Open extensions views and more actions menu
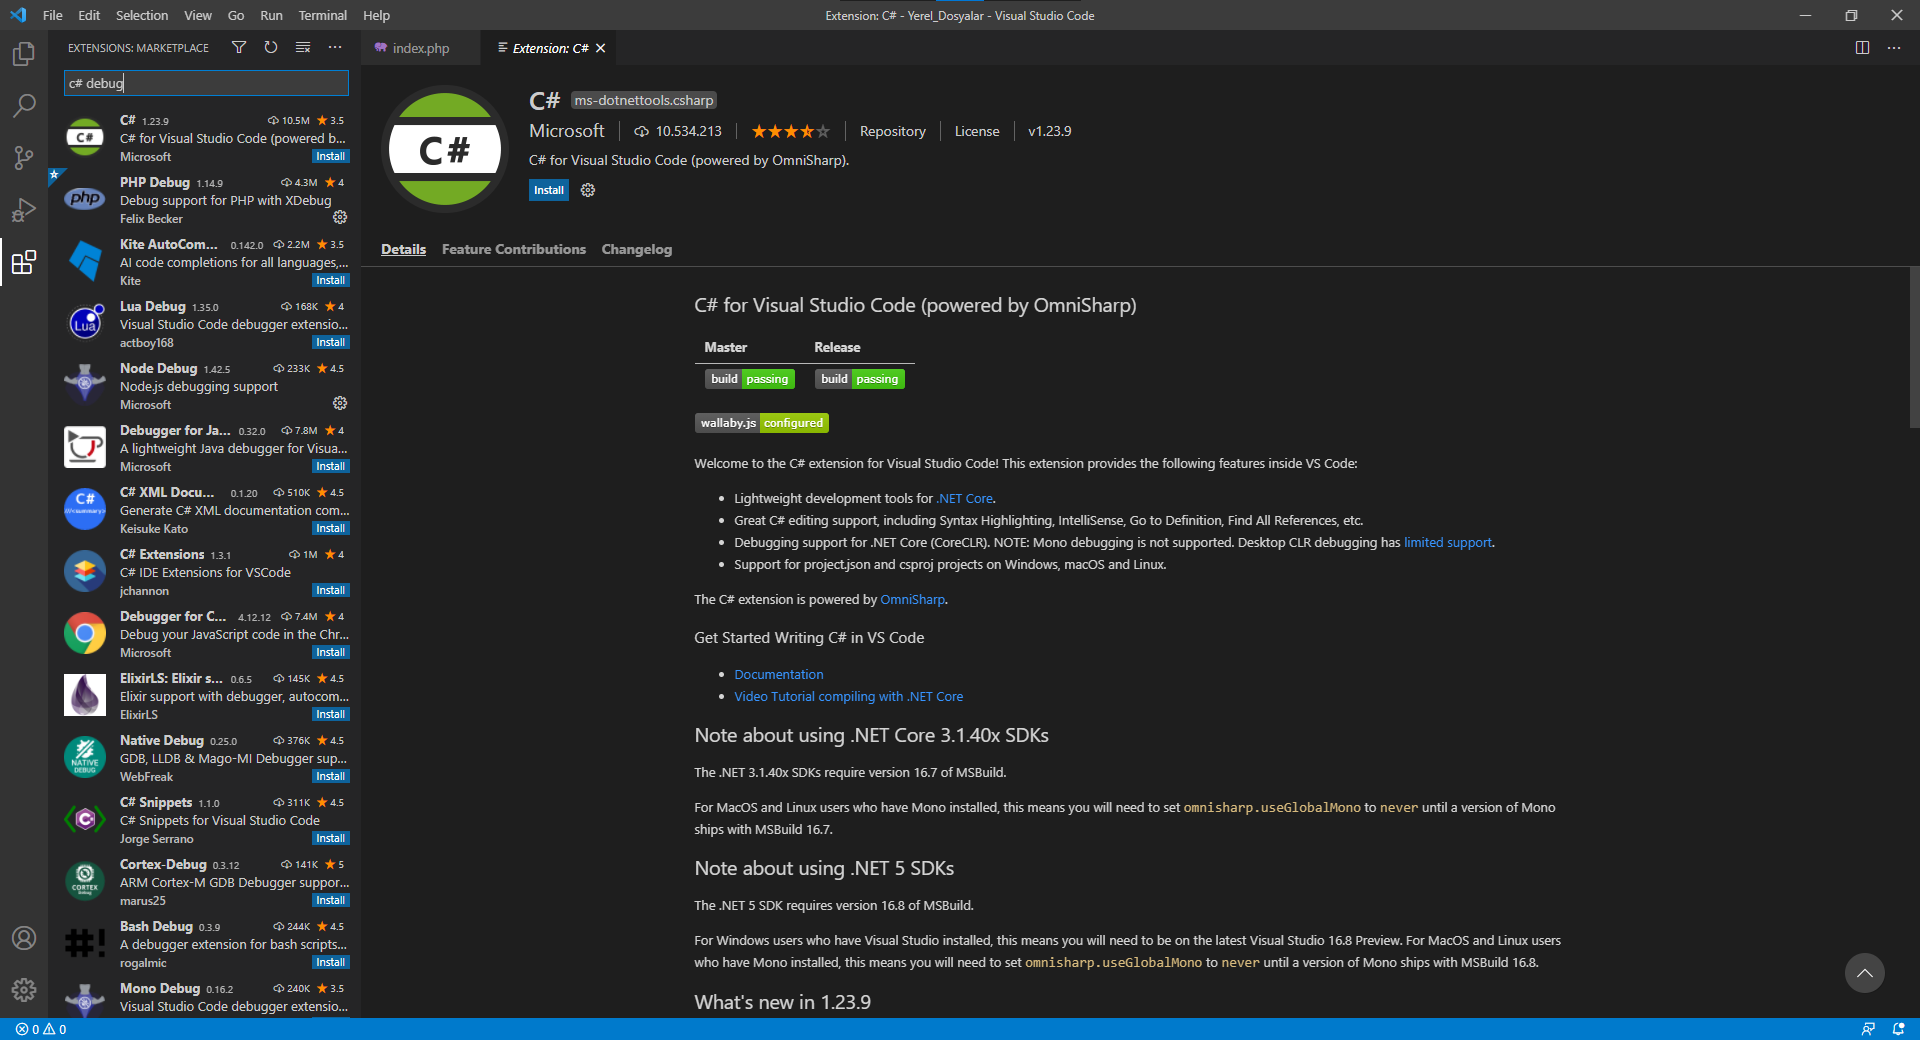The height and width of the screenshot is (1040, 1920). 335,47
